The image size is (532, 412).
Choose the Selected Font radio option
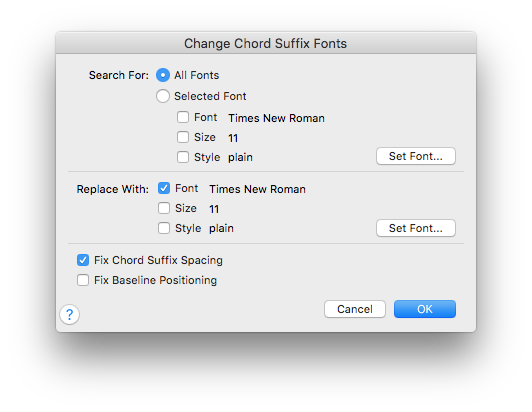click(163, 96)
